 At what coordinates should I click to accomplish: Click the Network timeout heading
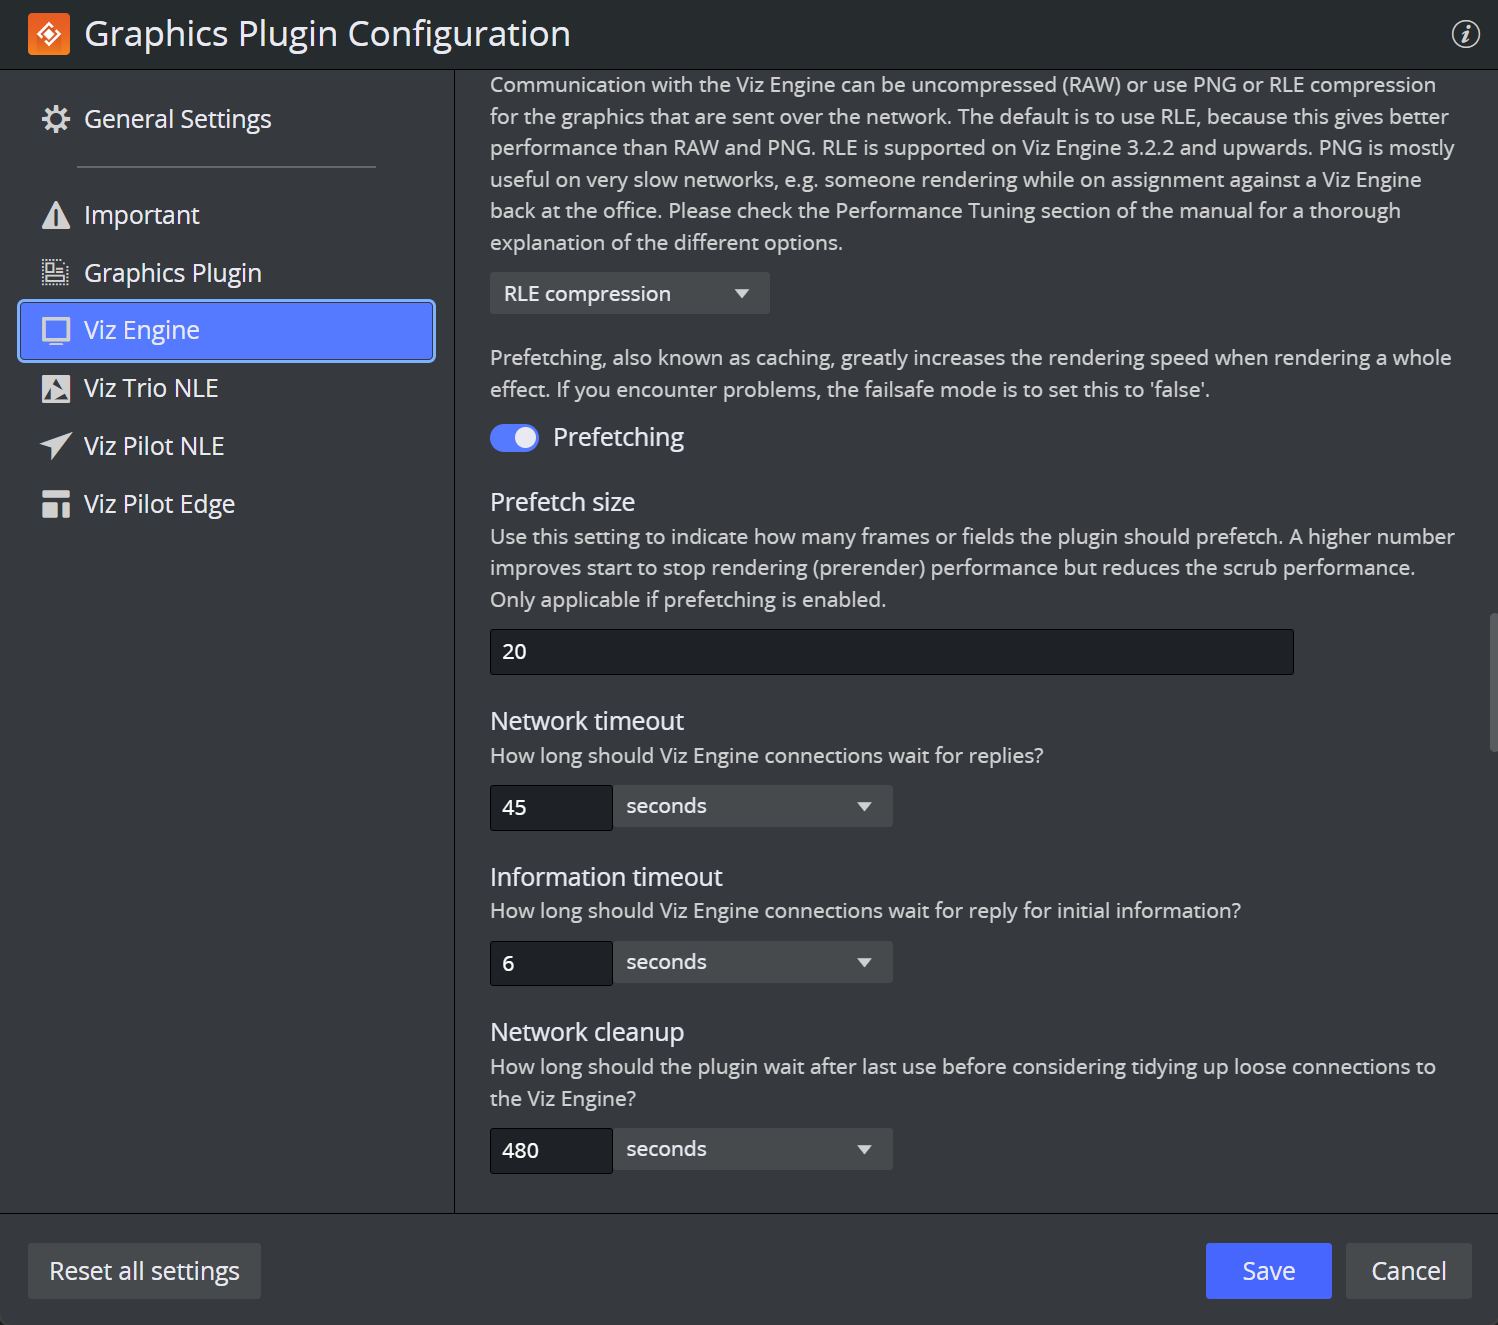(587, 721)
